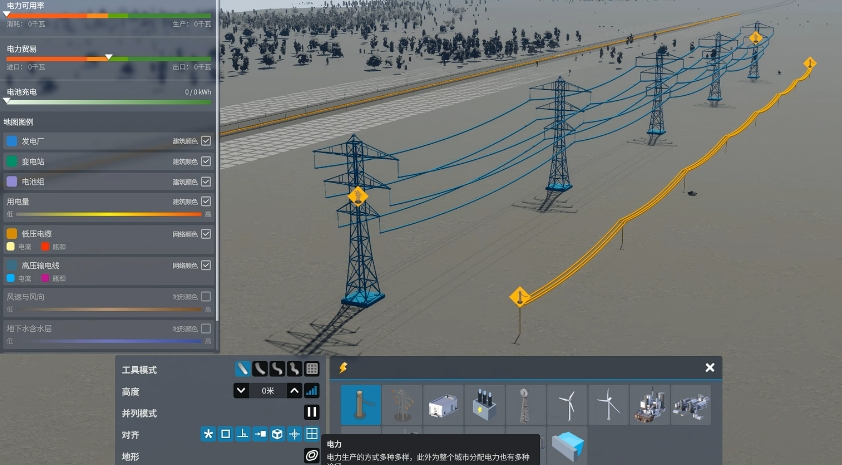Increase elevation with the up chevron
Screen dimensions: 842x465
pos(294,390)
